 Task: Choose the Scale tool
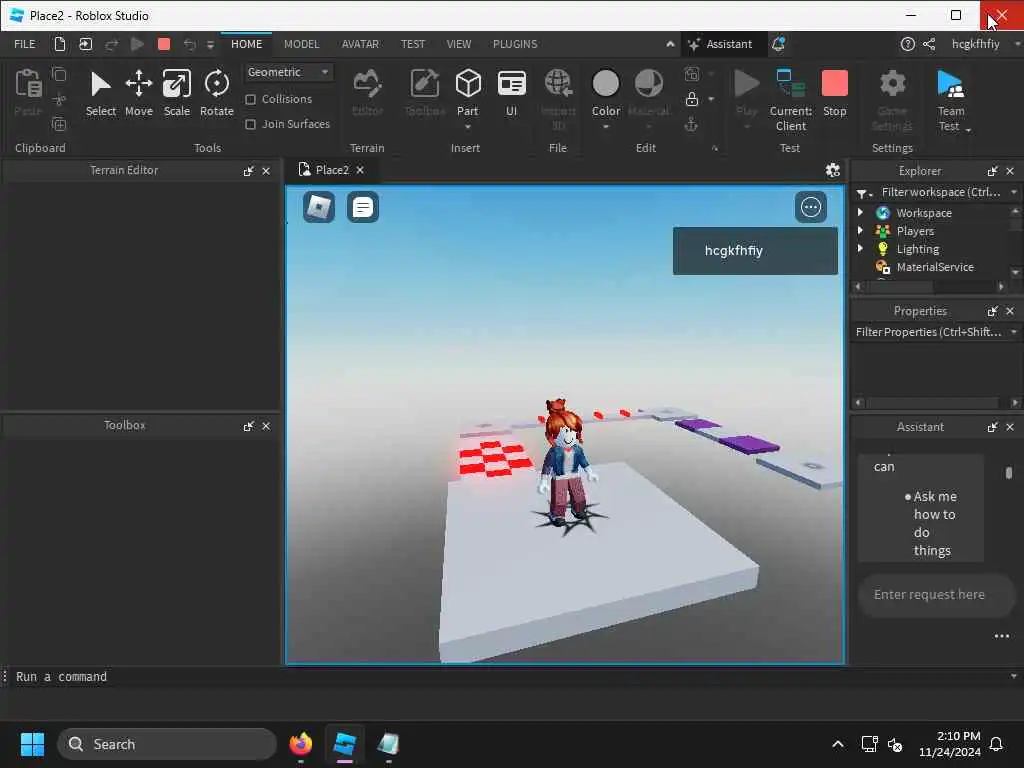(x=176, y=93)
